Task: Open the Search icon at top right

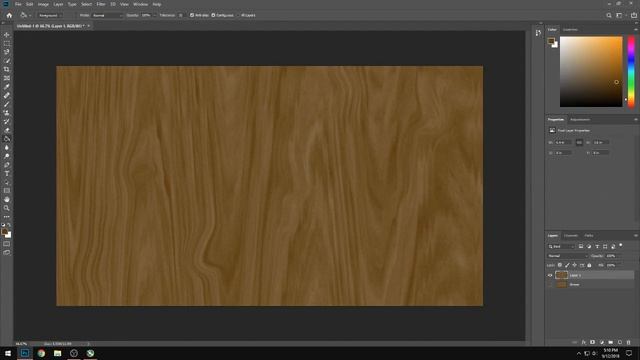Action: click(609, 15)
